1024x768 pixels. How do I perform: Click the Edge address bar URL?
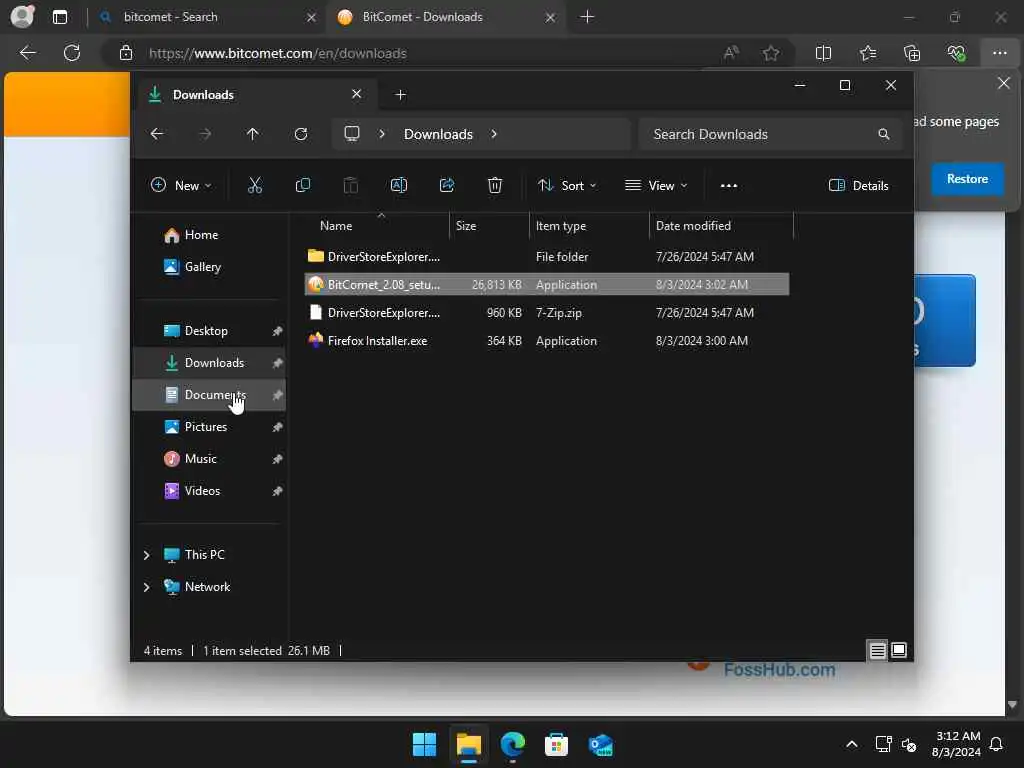tap(278, 54)
